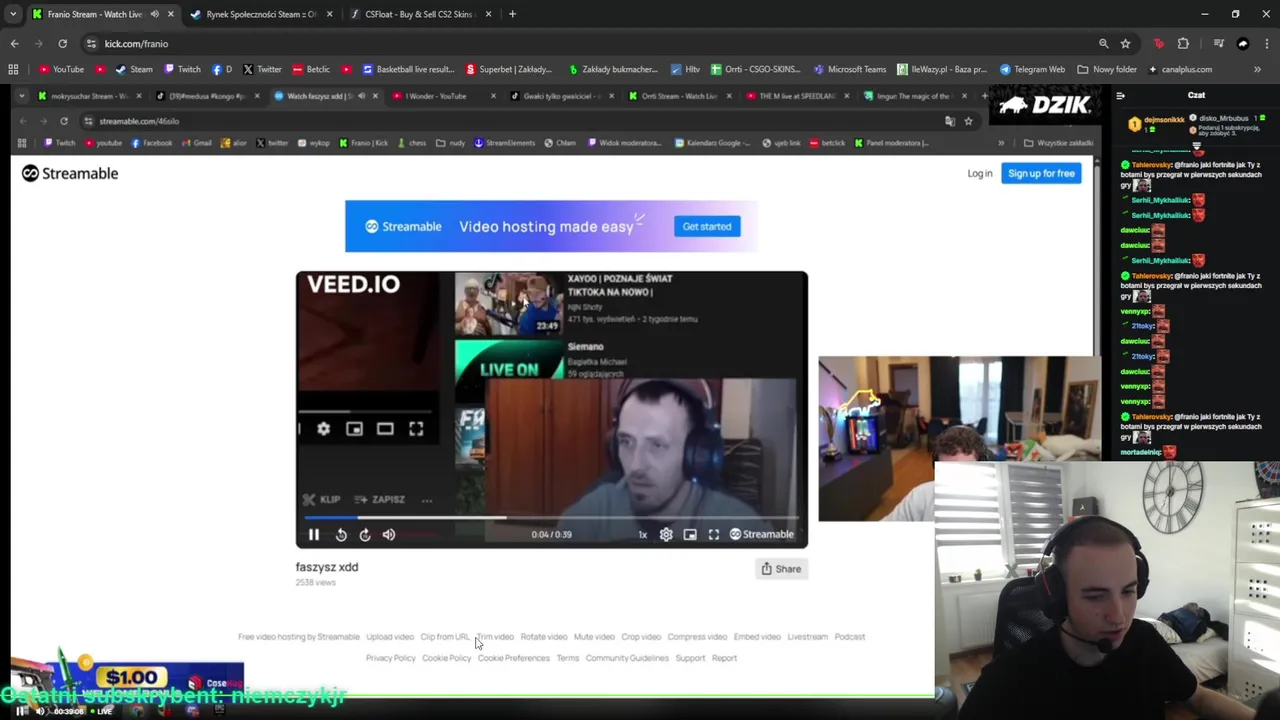1280x720 pixels.
Task: Reload the kick.com/franio page
Action: 62,44
